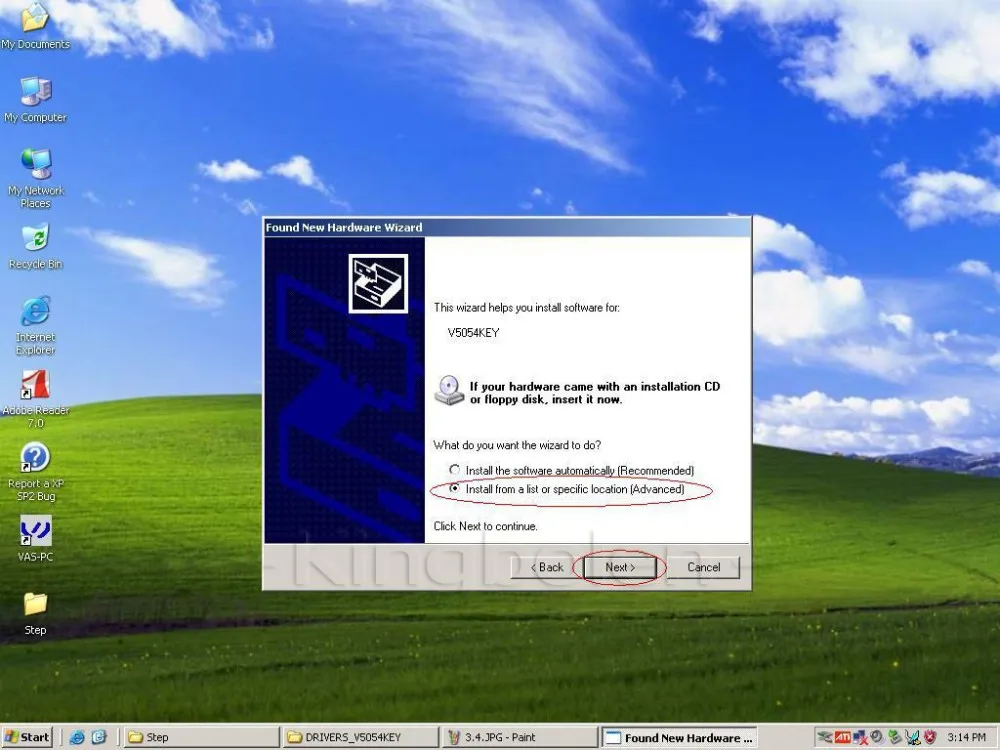This screenshot has height=750, width=1000.
Task: Go Back in the hardware wizard
Action: (x=547, y=567)
